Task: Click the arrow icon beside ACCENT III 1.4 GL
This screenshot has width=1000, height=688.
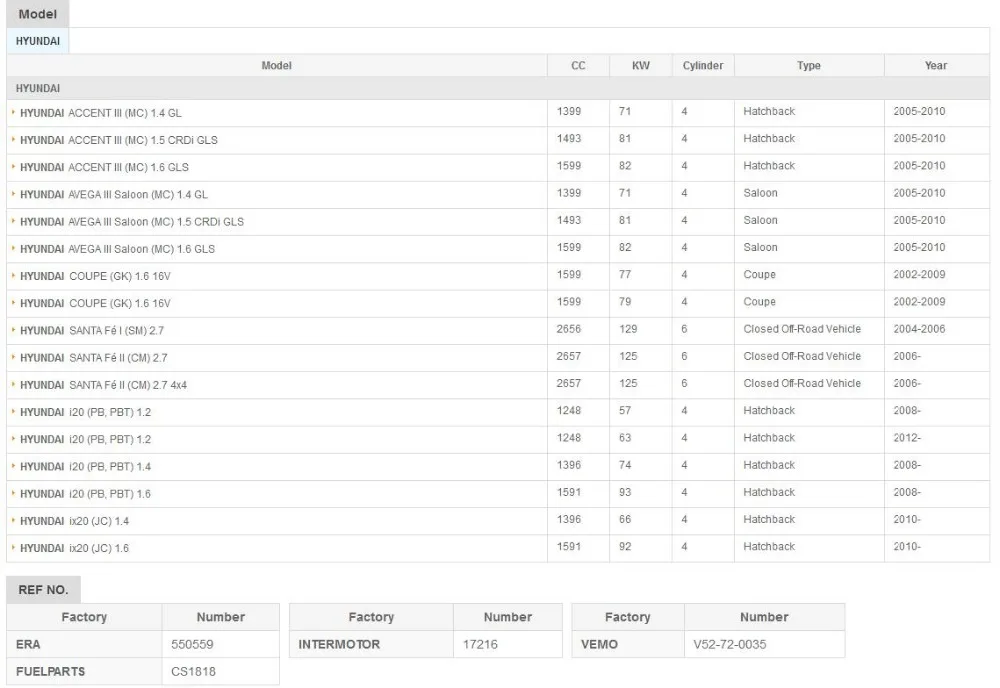Action: pyautogui.click(x=14, y=113)
